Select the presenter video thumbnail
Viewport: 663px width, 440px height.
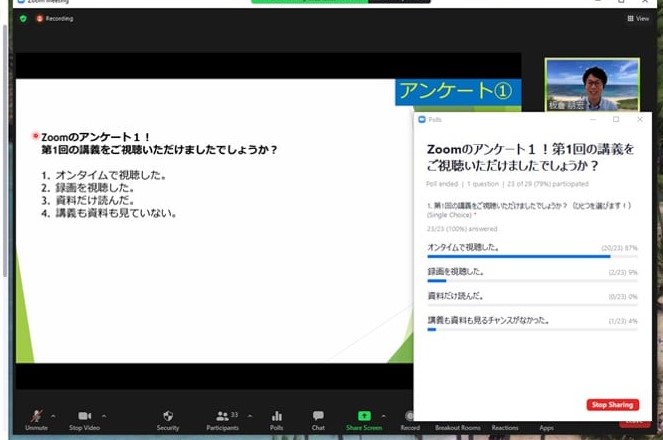point(592,85)
